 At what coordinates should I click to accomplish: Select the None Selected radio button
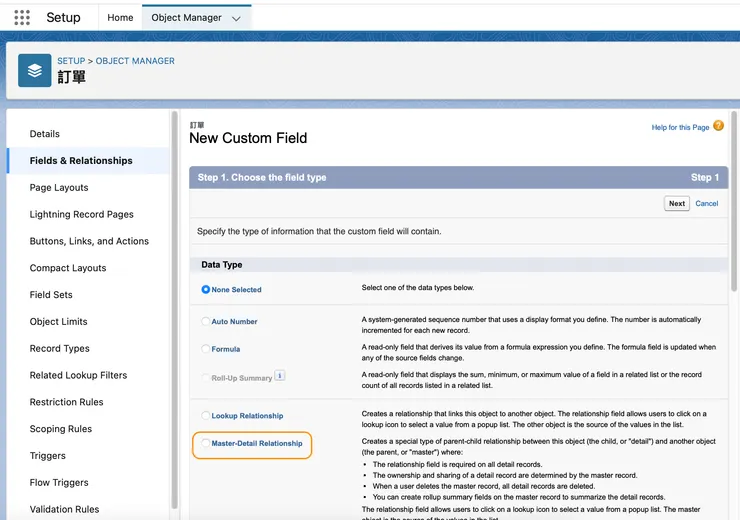206,290
